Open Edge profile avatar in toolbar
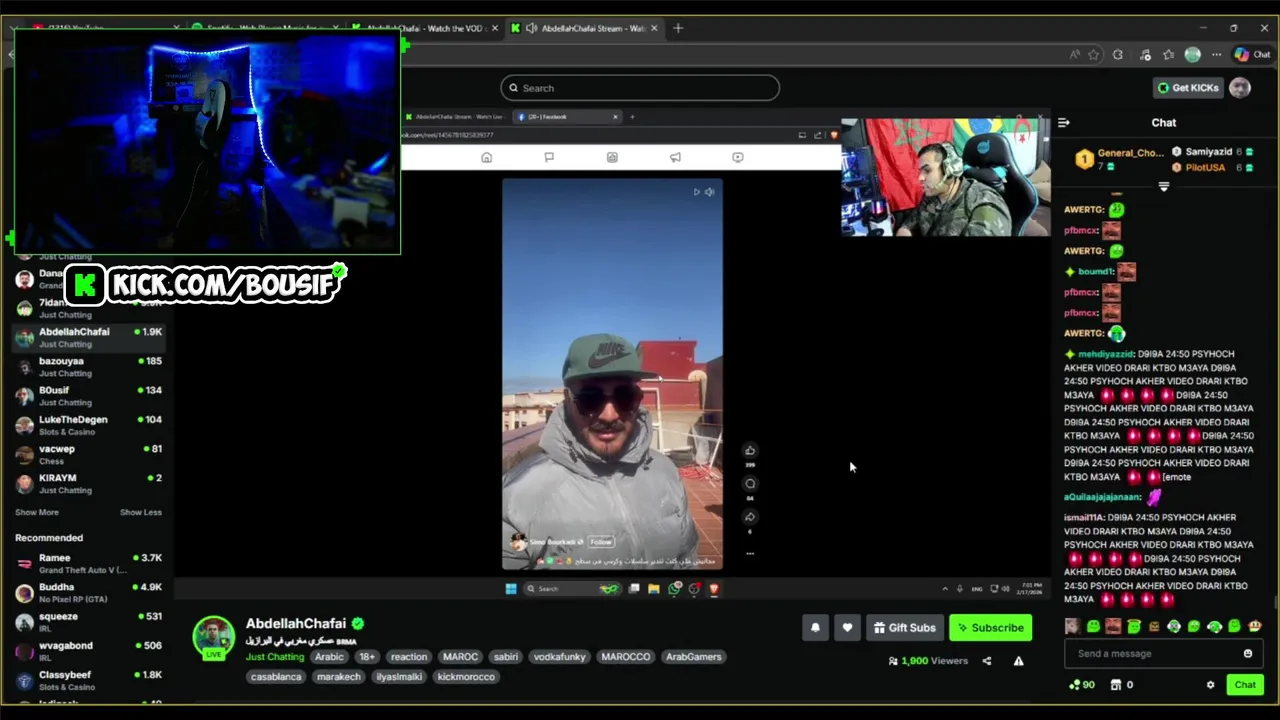This screenshot has height=720, width=1280. click(1192, 55)
